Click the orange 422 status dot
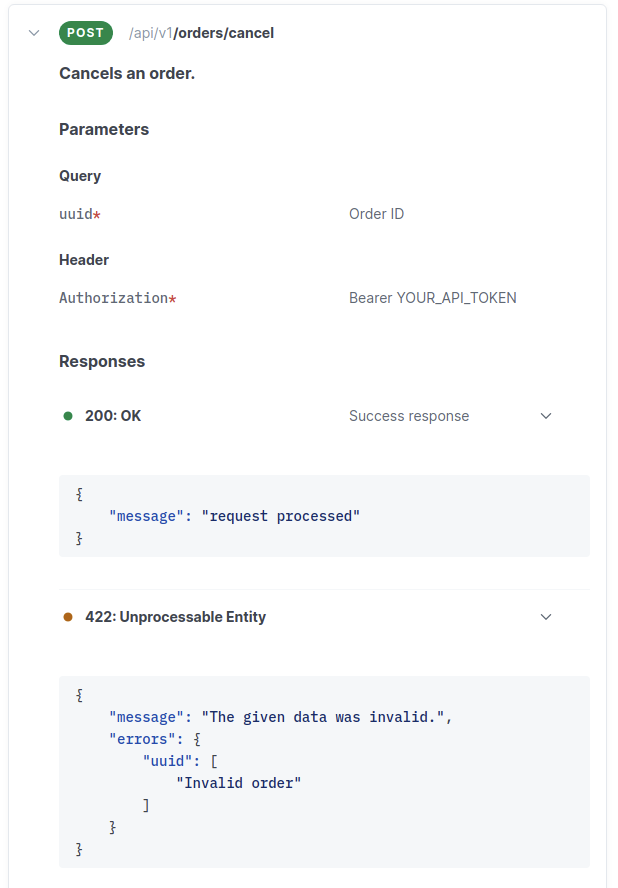Image resolution: width=618 pixels, height=888 pixels. coord(68,617)
